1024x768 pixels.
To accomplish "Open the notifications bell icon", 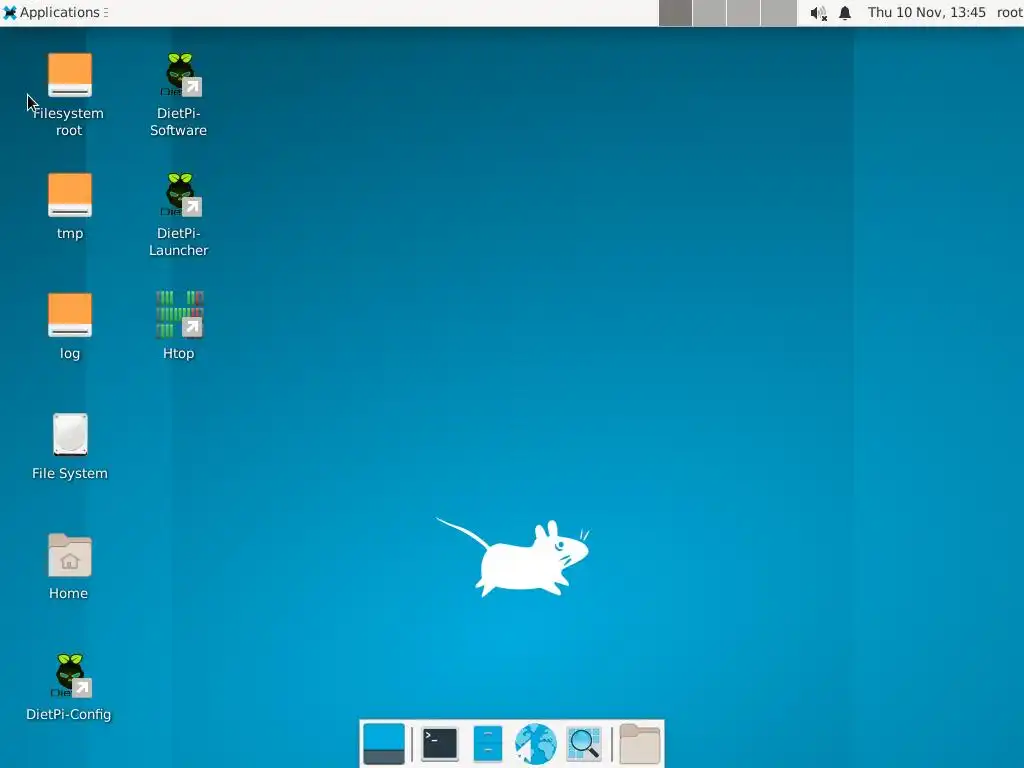I will point(845,13).
